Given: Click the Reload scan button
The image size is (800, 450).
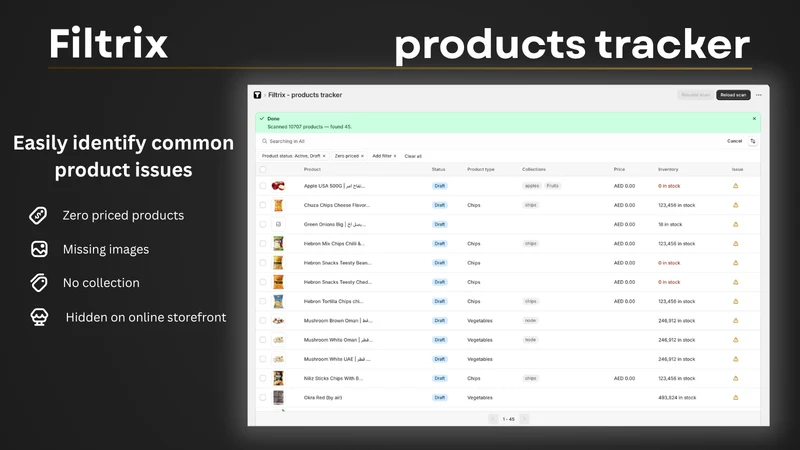Looking at the screenshot, I should click(x=733, y=95).
